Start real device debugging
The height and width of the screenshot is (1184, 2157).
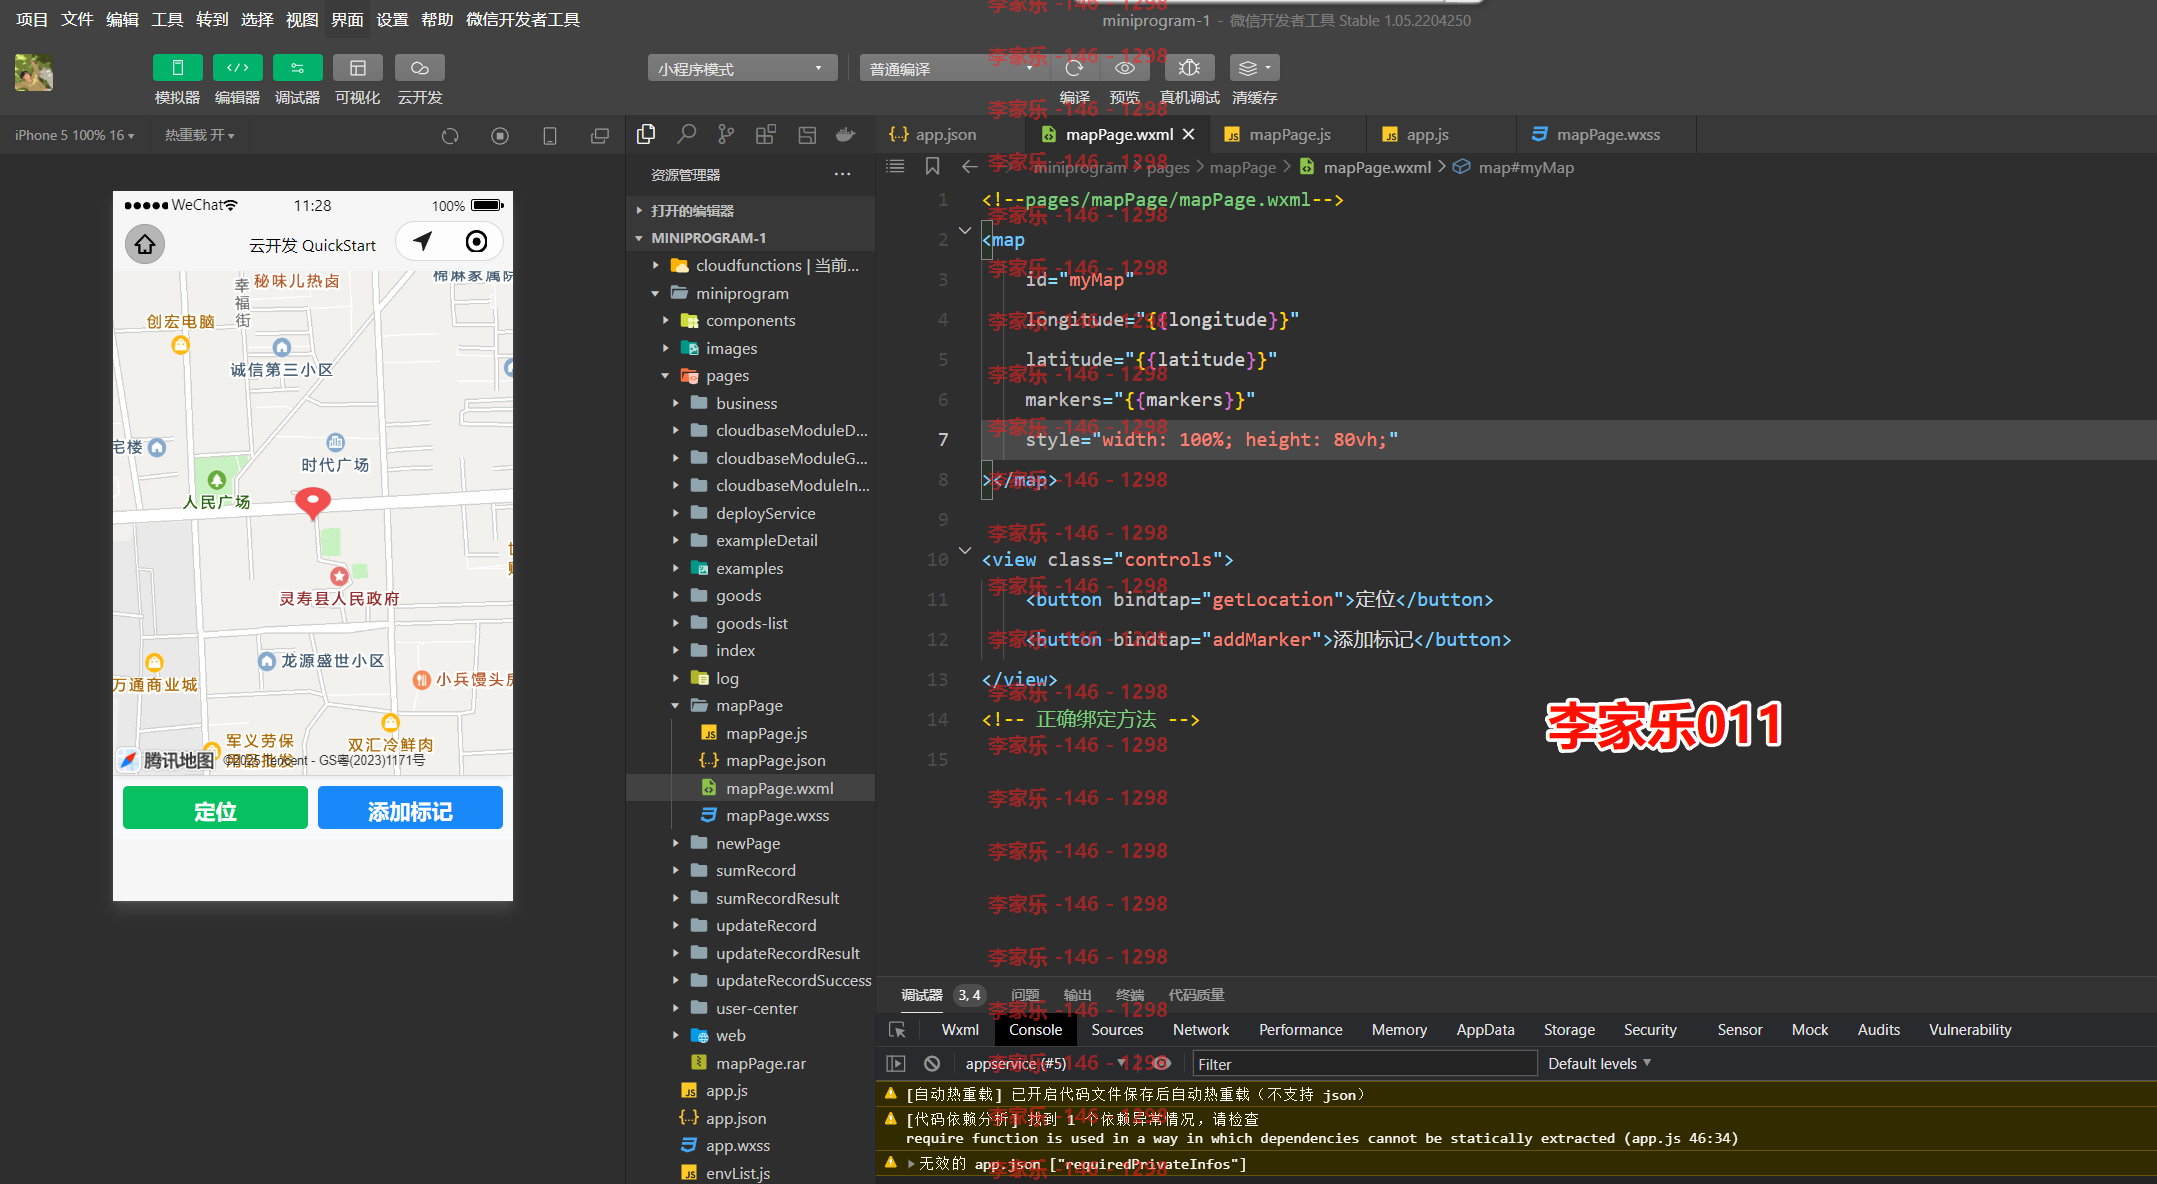point(1189,68)
